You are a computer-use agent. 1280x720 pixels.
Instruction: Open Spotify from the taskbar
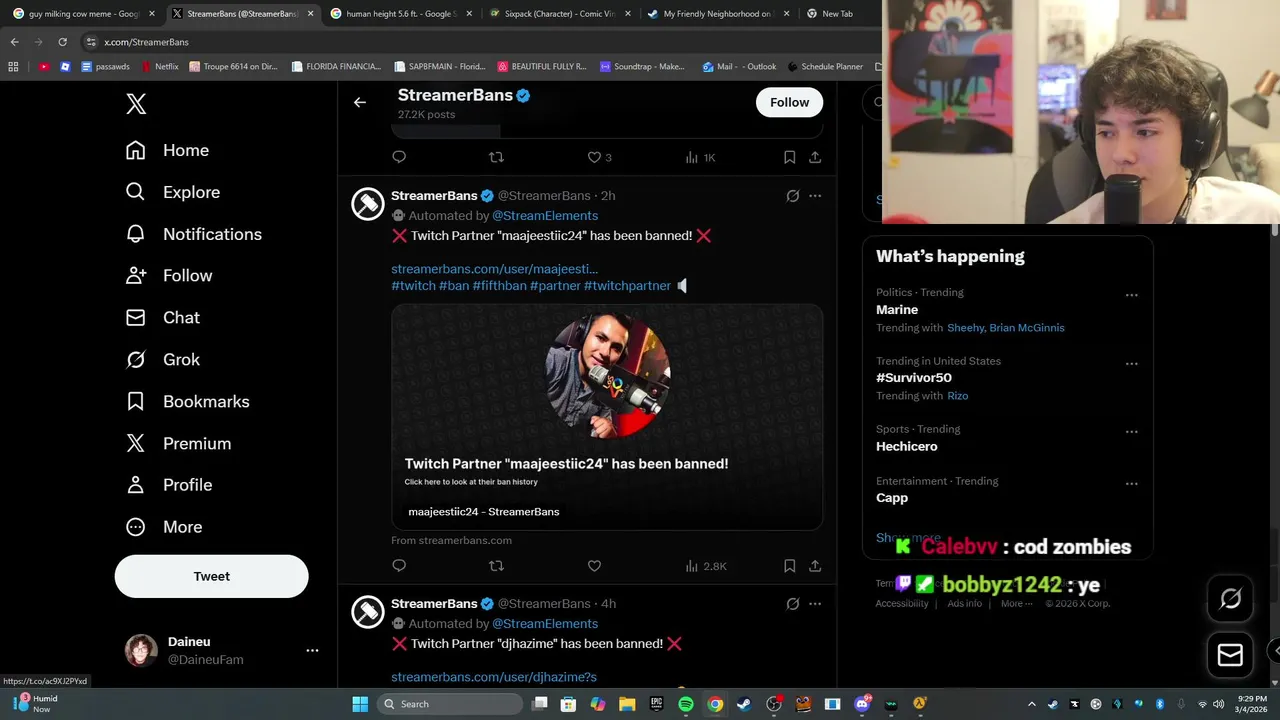point(686,704)
